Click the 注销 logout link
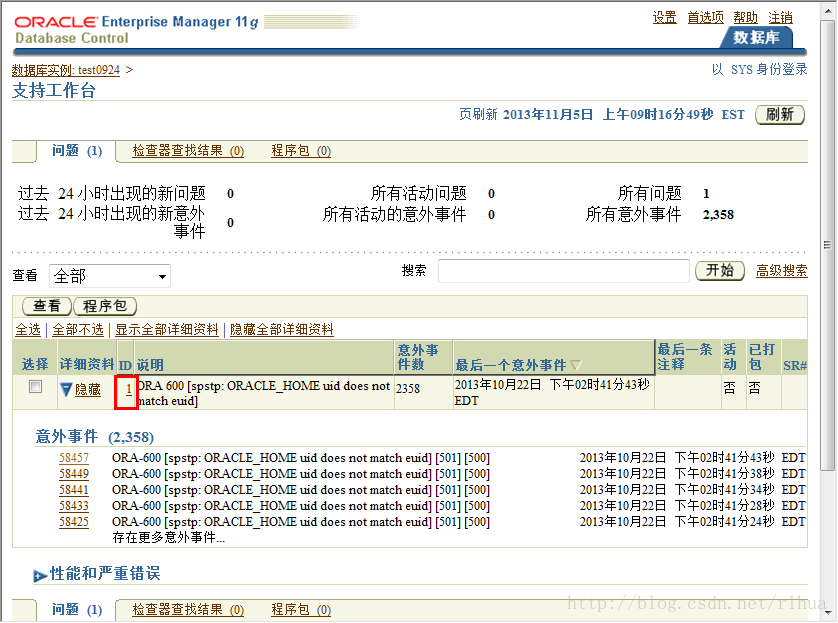 tap(780, 18)
